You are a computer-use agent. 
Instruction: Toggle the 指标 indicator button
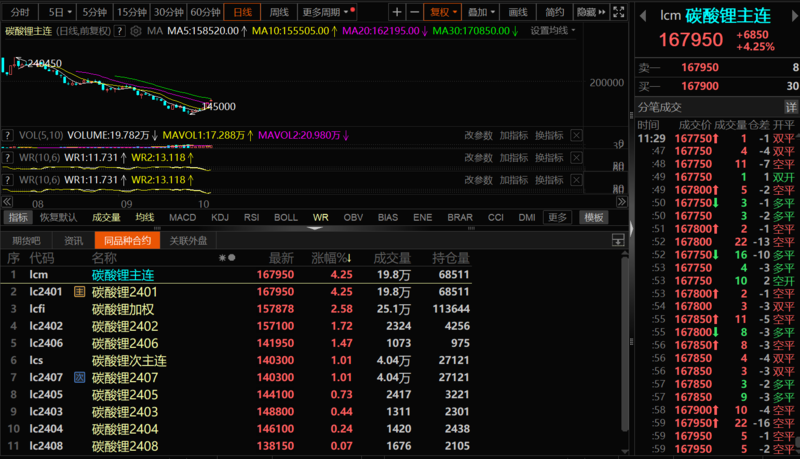(18, 217)
